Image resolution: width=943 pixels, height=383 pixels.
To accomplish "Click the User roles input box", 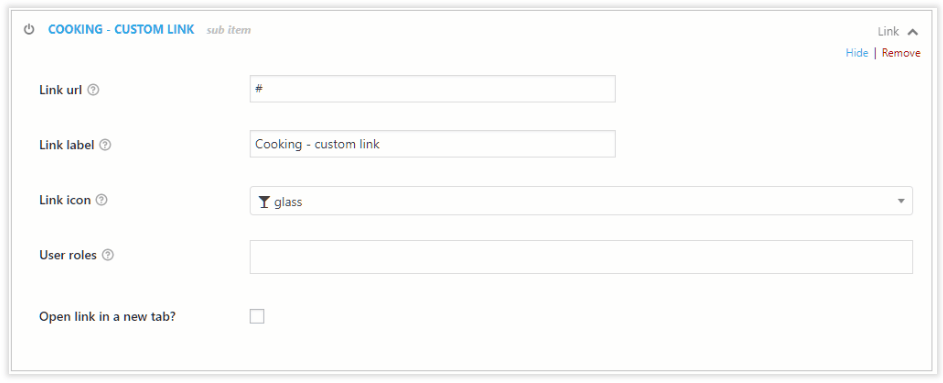I will pos(581,257).
